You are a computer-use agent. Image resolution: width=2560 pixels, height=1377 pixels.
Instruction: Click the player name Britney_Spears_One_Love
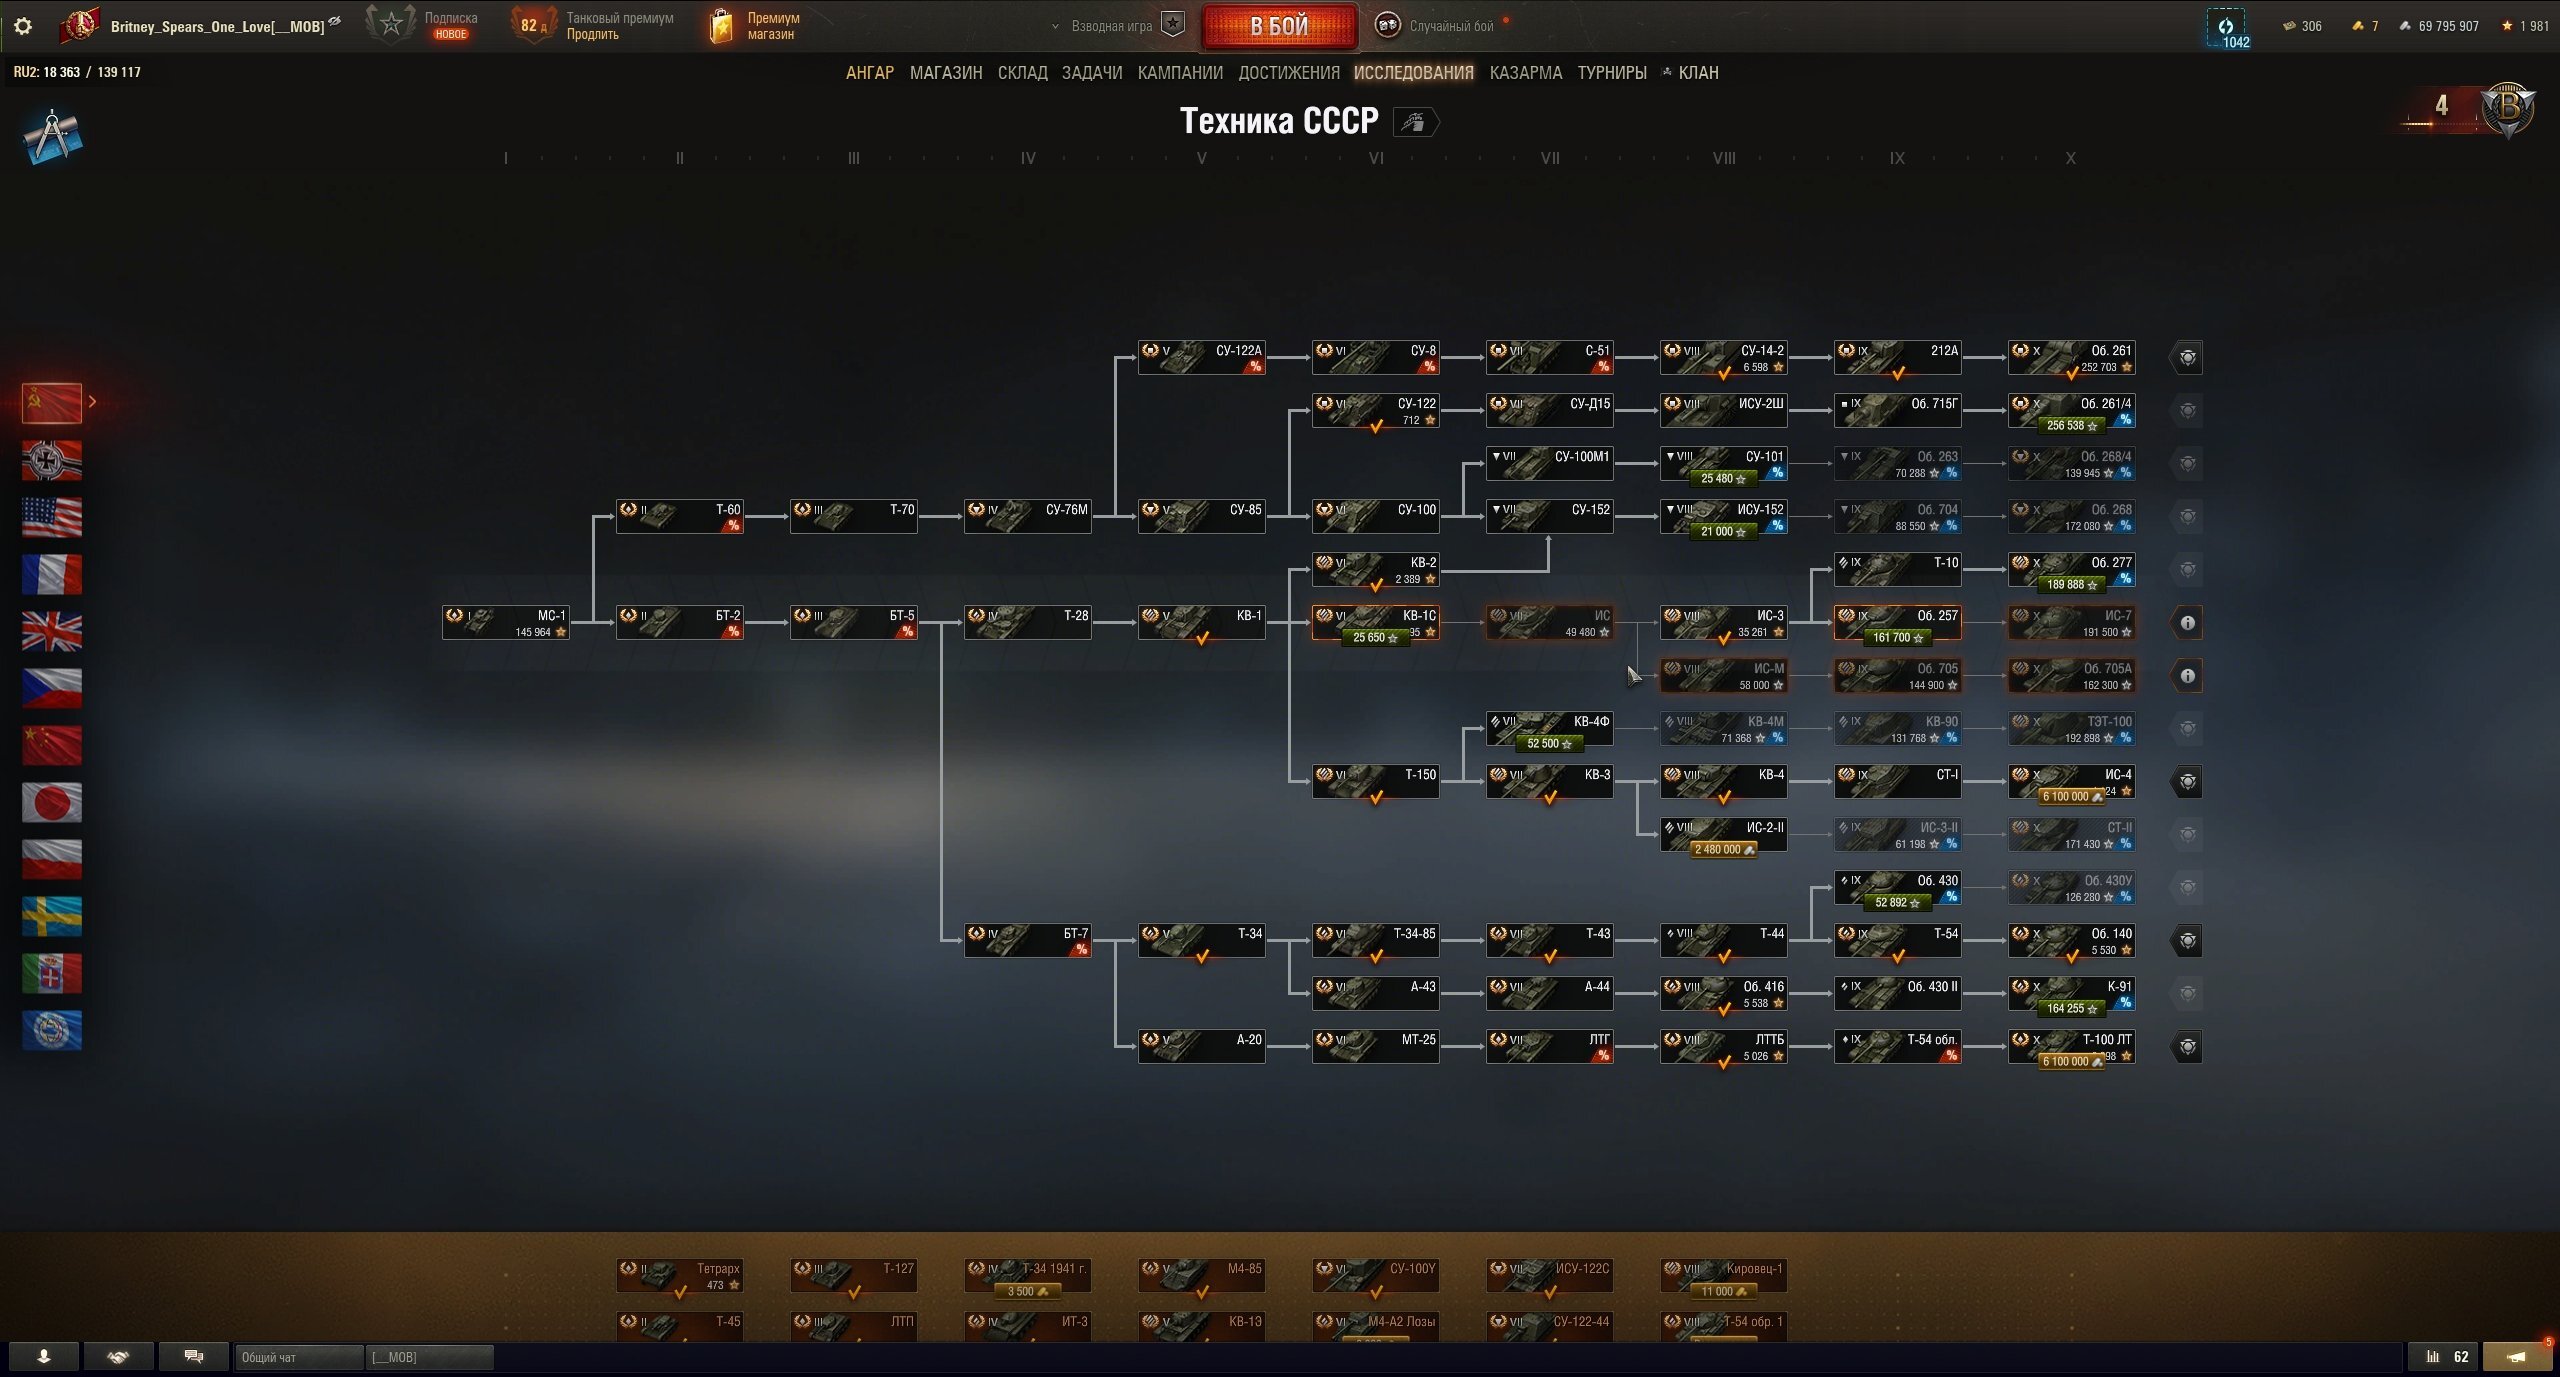[x=217, y=27]
